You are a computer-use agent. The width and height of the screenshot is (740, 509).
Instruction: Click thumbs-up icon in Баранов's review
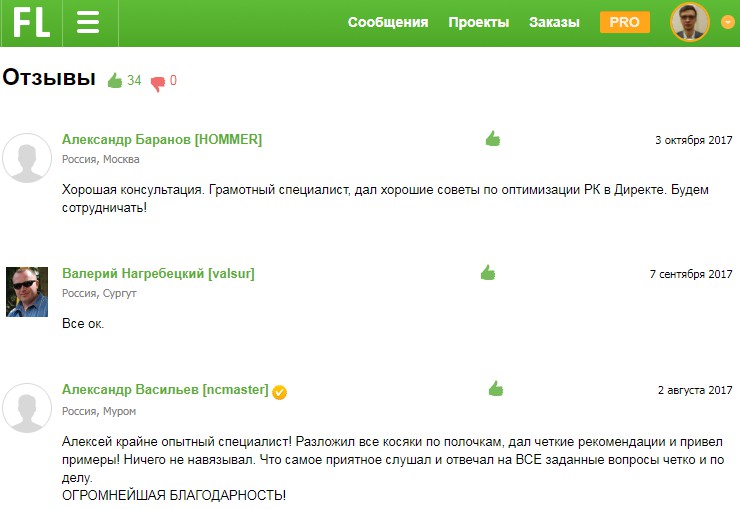pyautogui.click(x=493, y=139)
